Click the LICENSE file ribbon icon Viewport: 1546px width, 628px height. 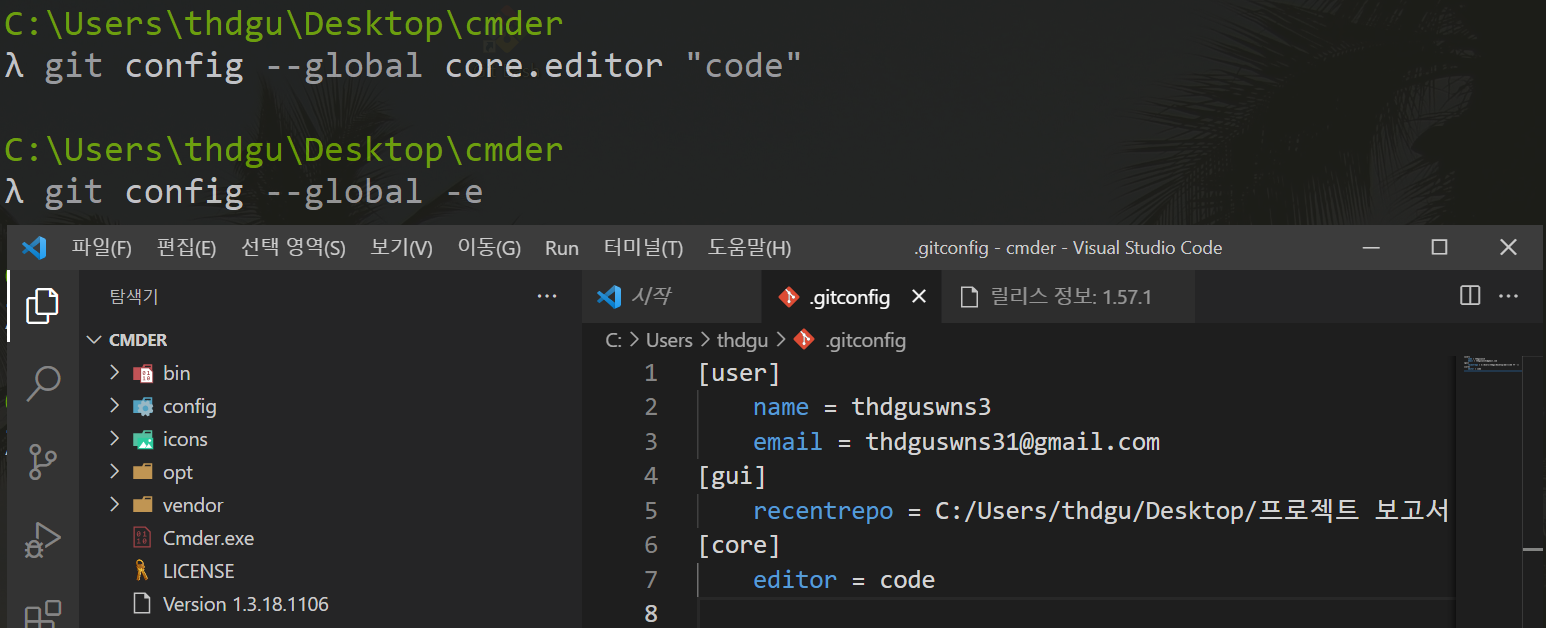pyautogui.click(x=143, y=571)
